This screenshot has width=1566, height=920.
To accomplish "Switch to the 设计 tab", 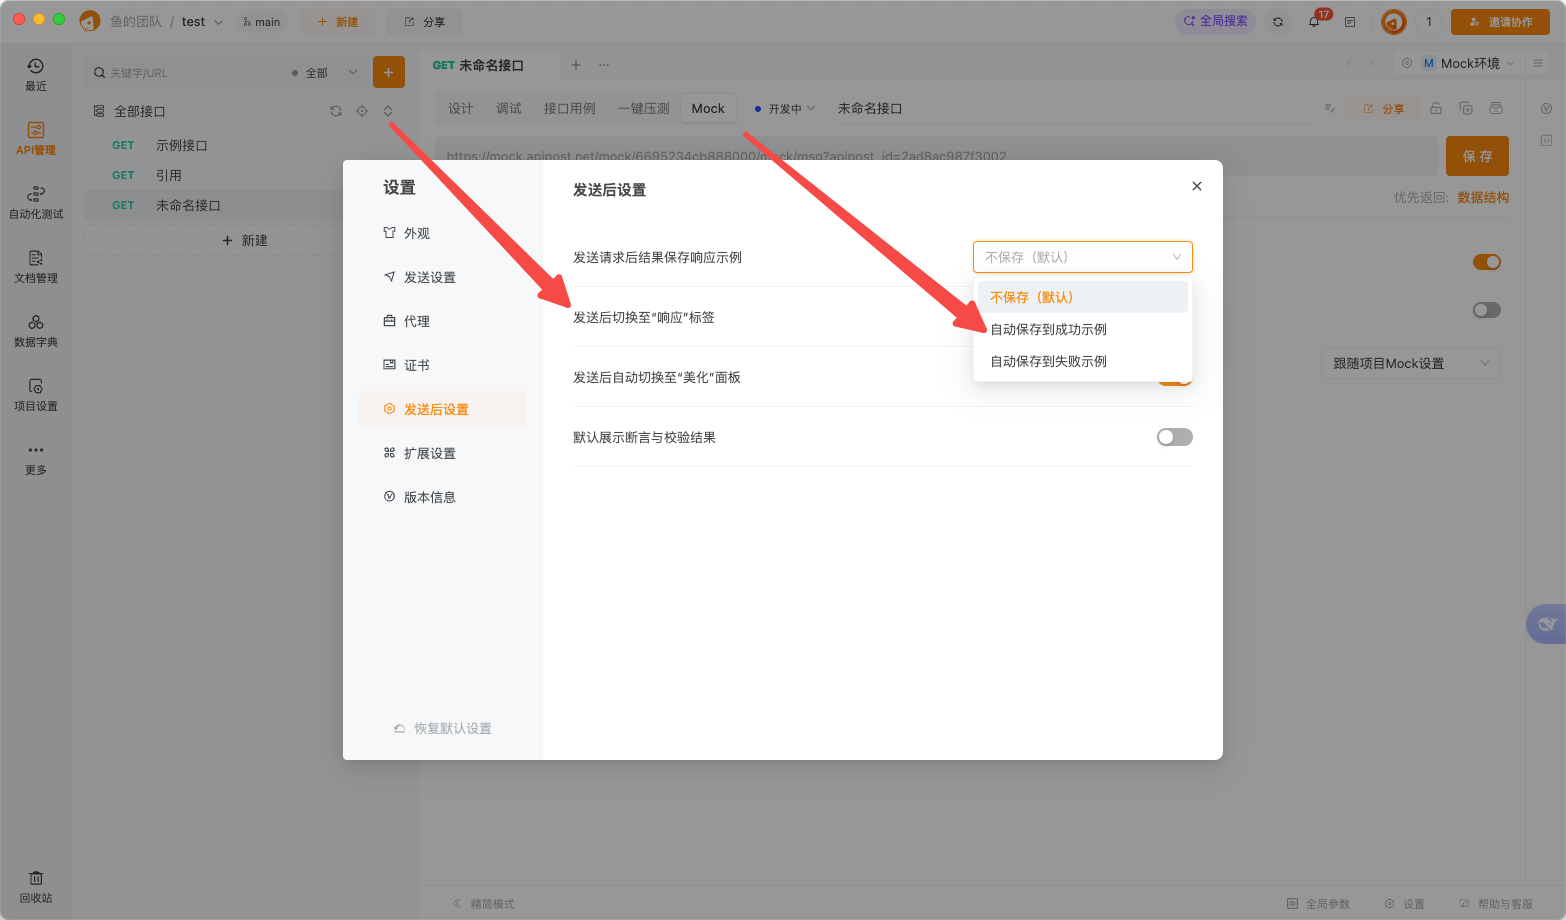I will [460, 108].
